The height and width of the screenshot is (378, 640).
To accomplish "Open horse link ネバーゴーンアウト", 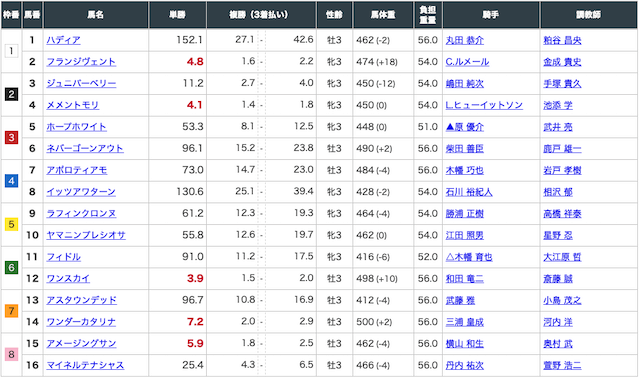I will coord(85,148).
